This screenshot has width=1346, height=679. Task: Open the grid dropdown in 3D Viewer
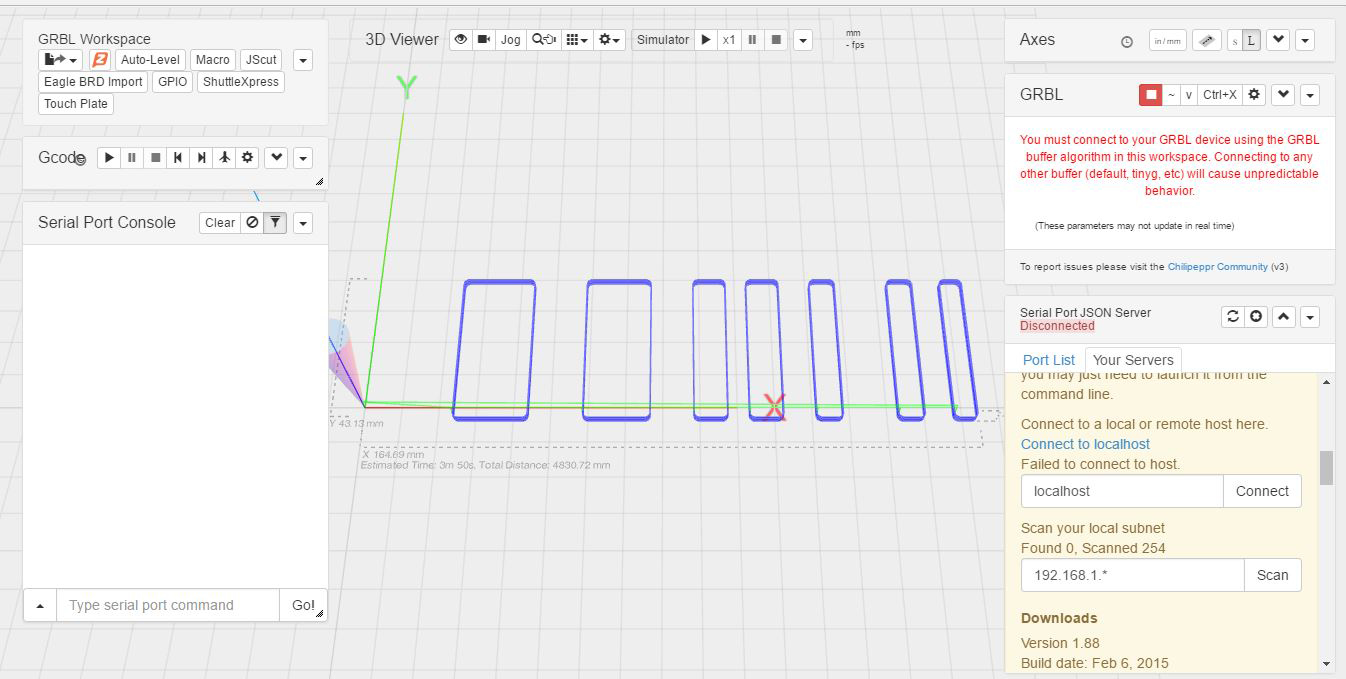(x=576, y=40)
